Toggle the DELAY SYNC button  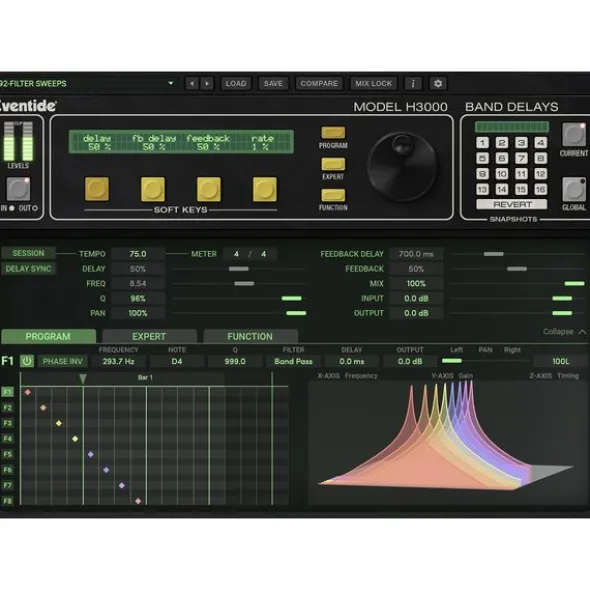(x=28, y=269)
